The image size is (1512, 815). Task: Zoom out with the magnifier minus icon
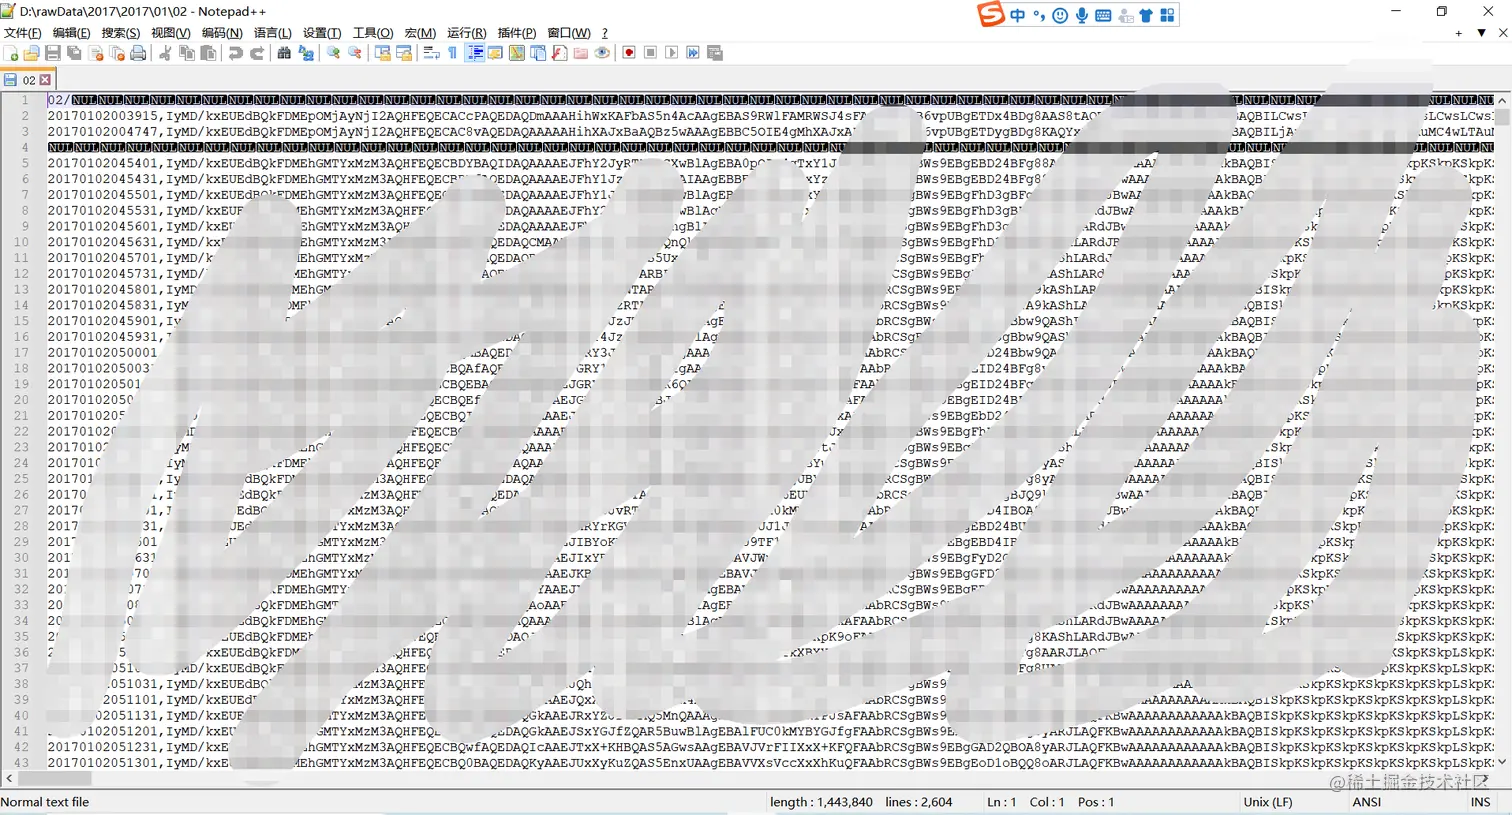coord(355,53)
